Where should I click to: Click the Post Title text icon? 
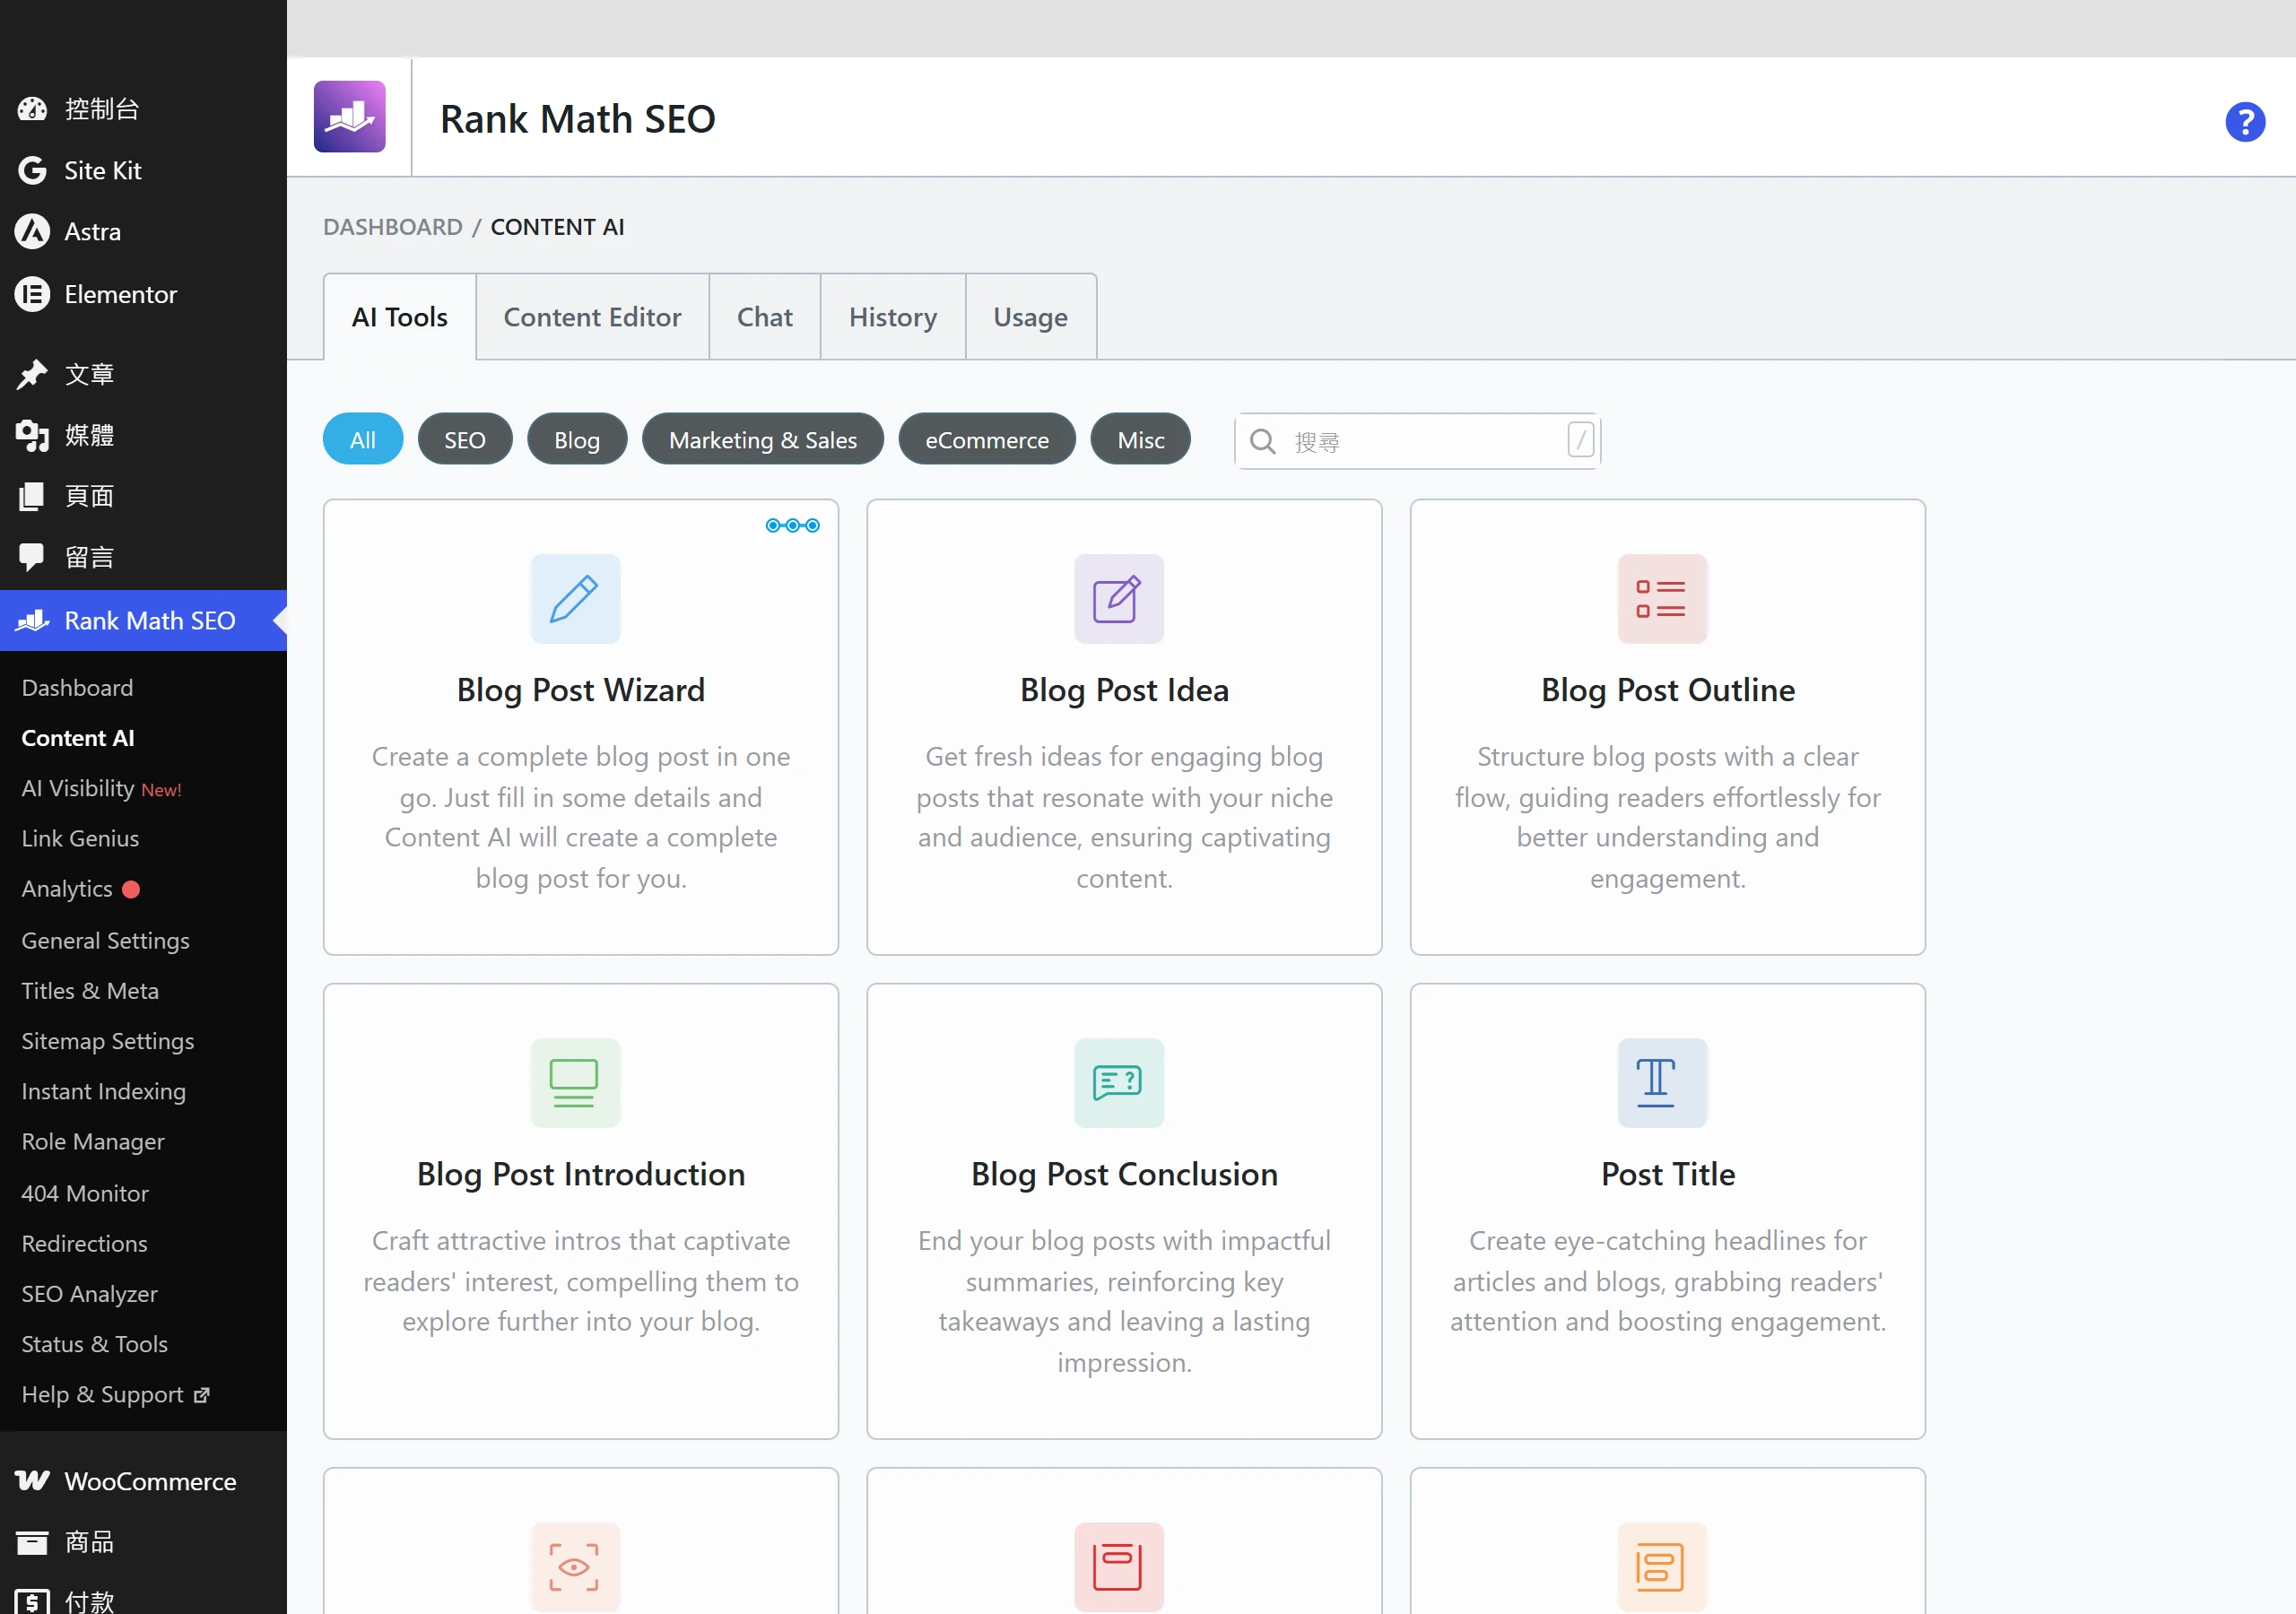1662,1083
